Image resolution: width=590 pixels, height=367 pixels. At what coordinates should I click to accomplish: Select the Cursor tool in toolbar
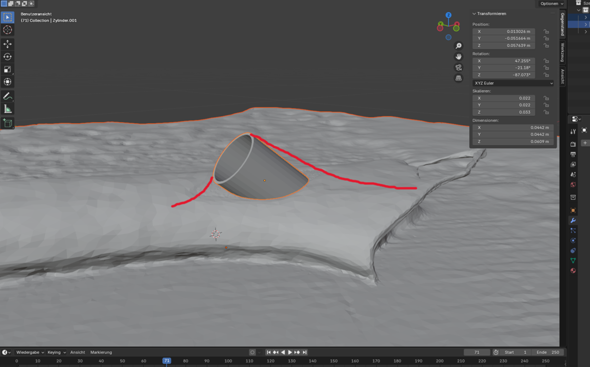(x=8, y=30)
